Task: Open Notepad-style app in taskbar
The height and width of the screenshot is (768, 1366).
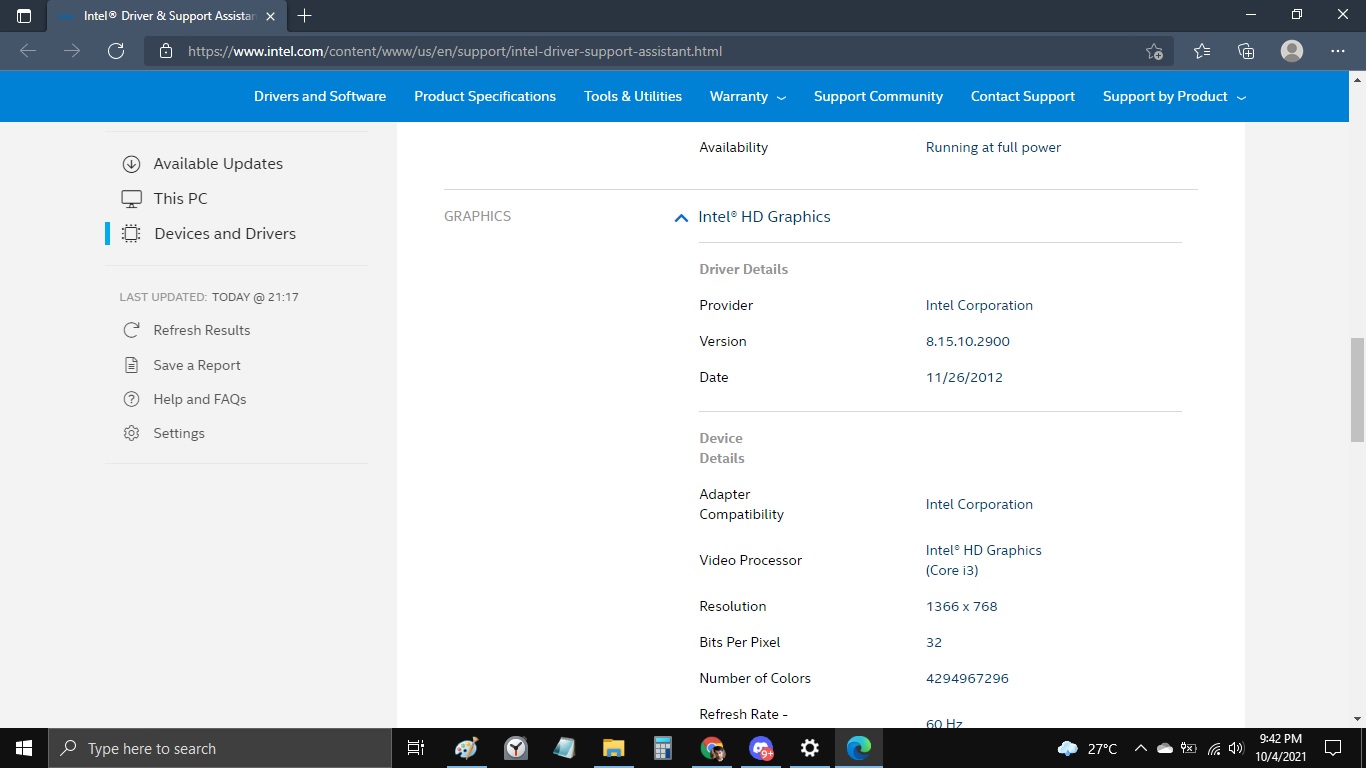Action: 565,748
